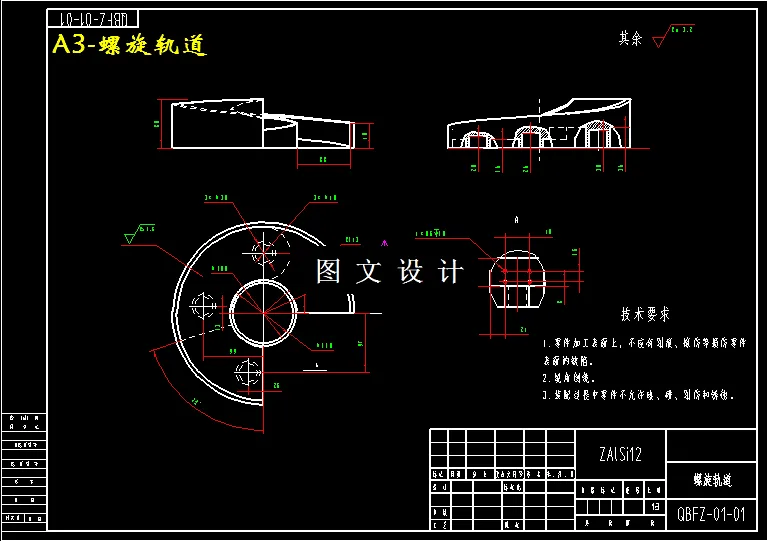Click the yellow title 'A3-螺旋轨道'

tap(129, 45)
